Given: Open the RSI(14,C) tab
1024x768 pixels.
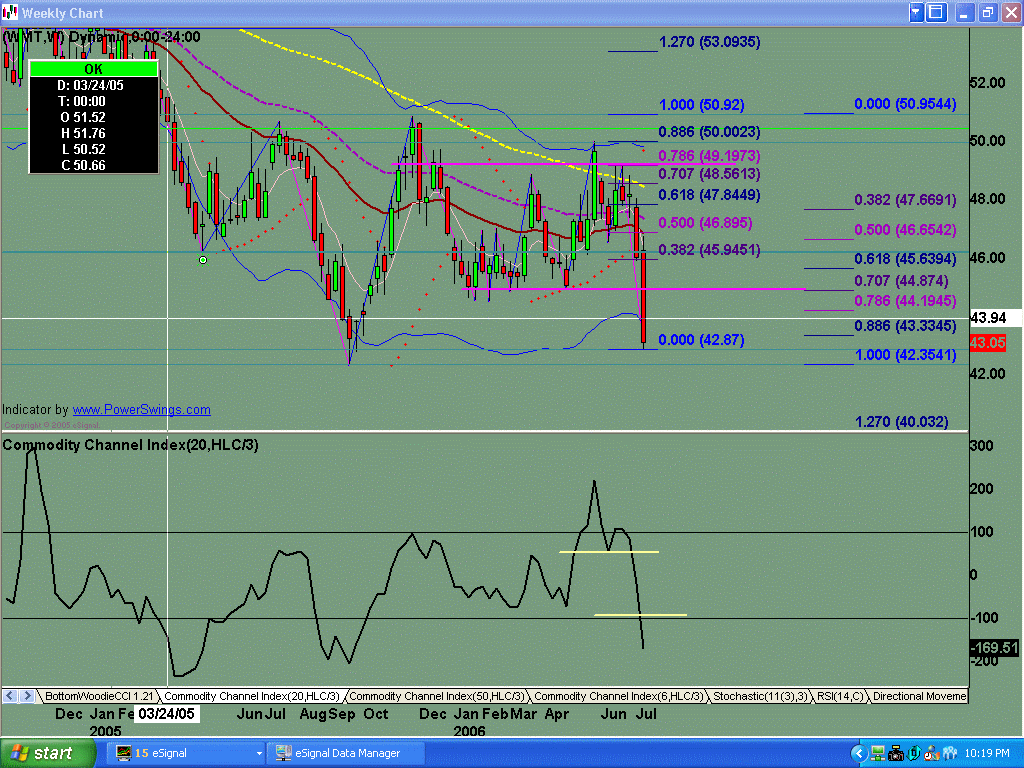Looking at the screenshot, I should click(840, 696).
